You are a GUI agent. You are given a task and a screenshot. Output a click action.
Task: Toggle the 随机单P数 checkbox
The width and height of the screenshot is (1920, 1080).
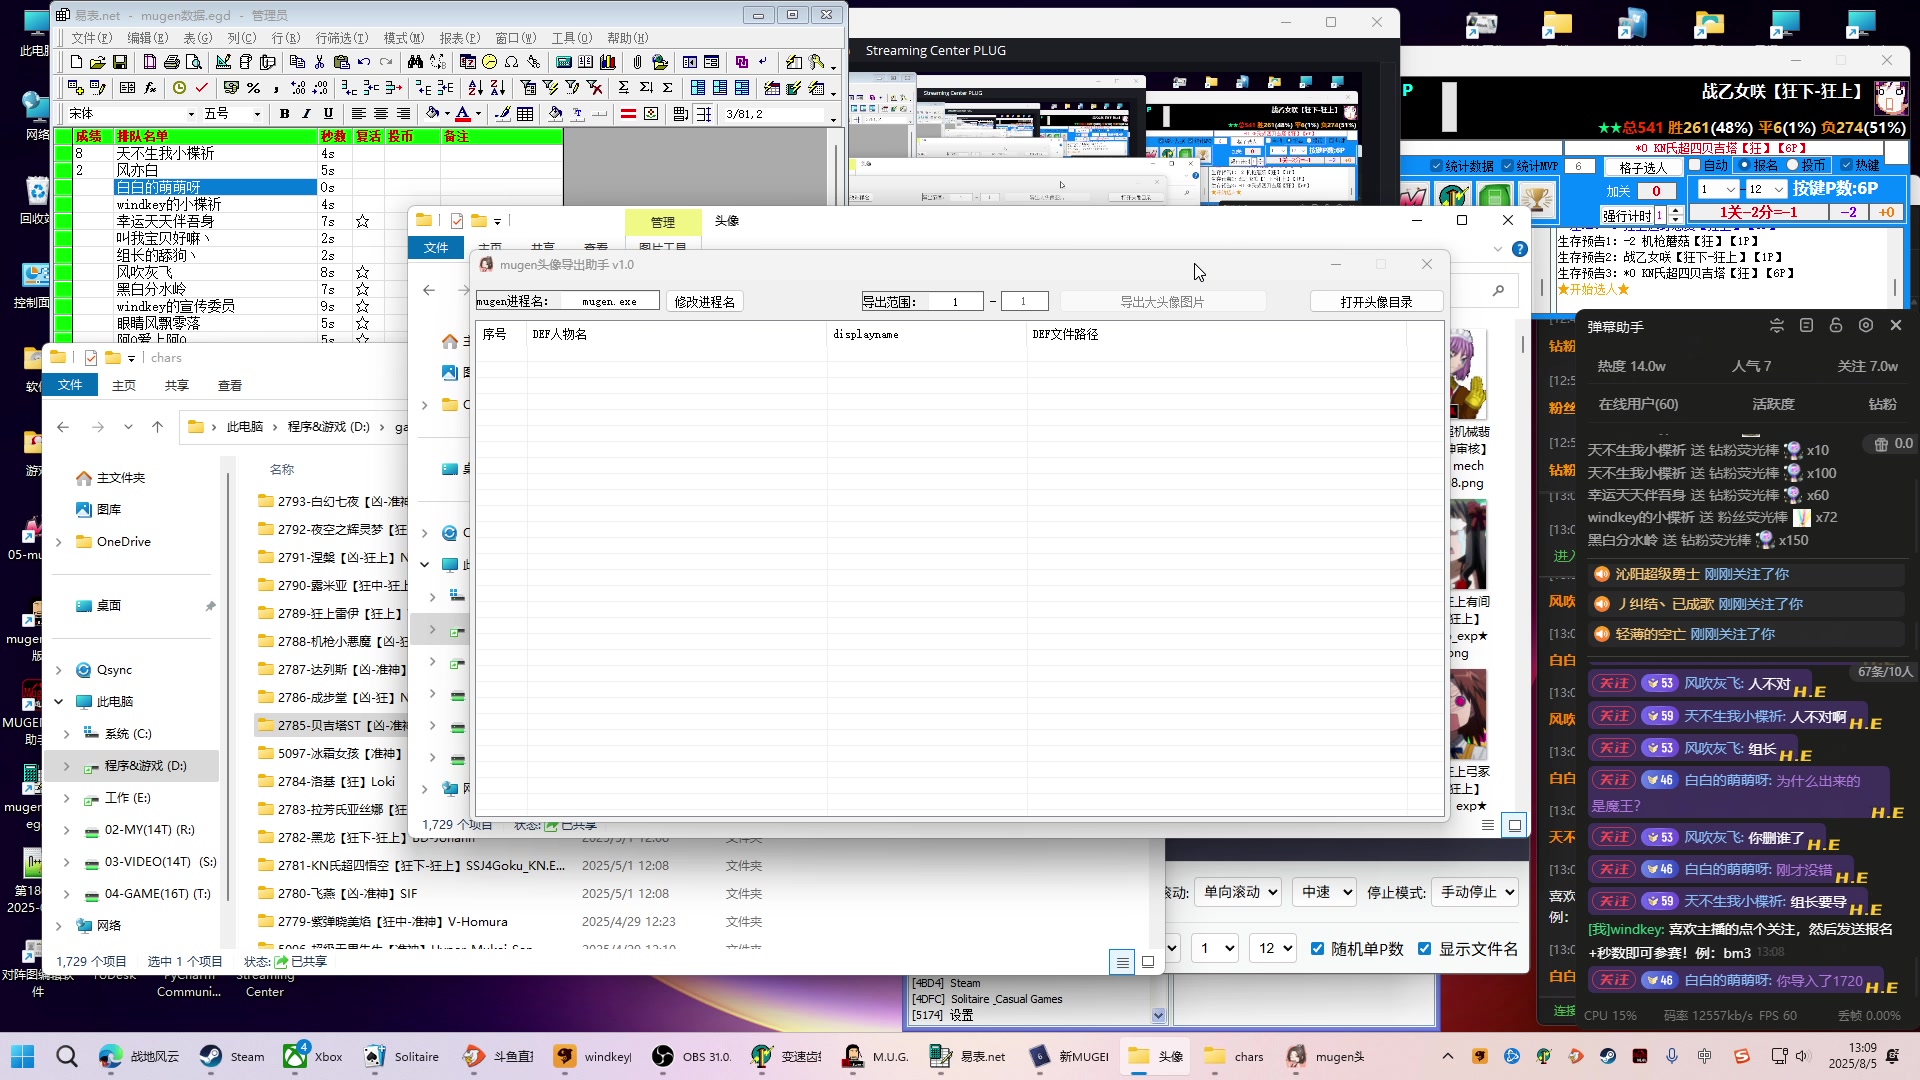click(1318, 949)
